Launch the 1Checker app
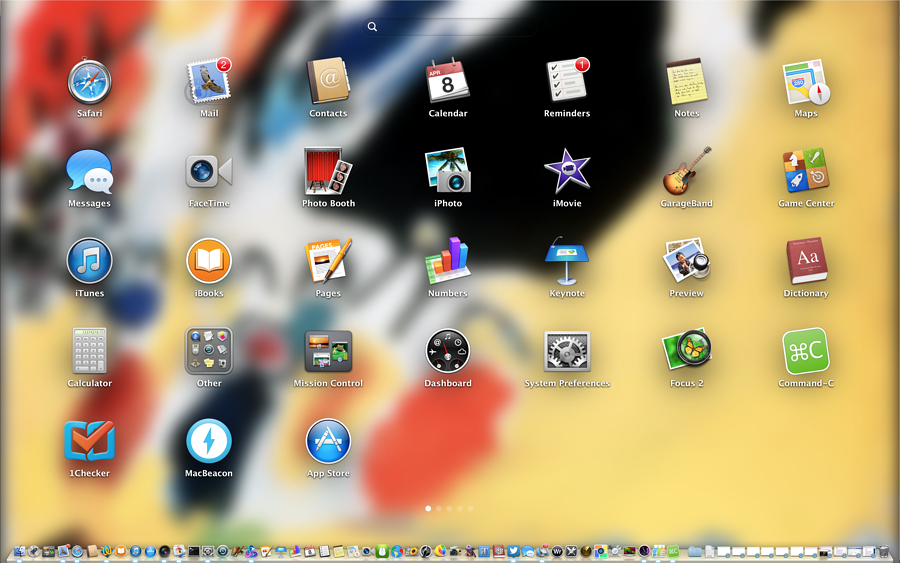This screenshot has width=900, height=563. point(89,441)
